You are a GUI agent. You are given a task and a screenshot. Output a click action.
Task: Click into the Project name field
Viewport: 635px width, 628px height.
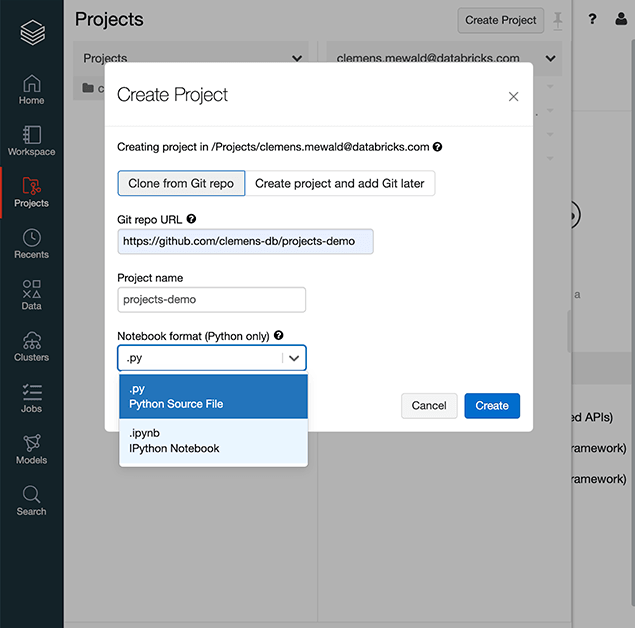coord(211,300)
